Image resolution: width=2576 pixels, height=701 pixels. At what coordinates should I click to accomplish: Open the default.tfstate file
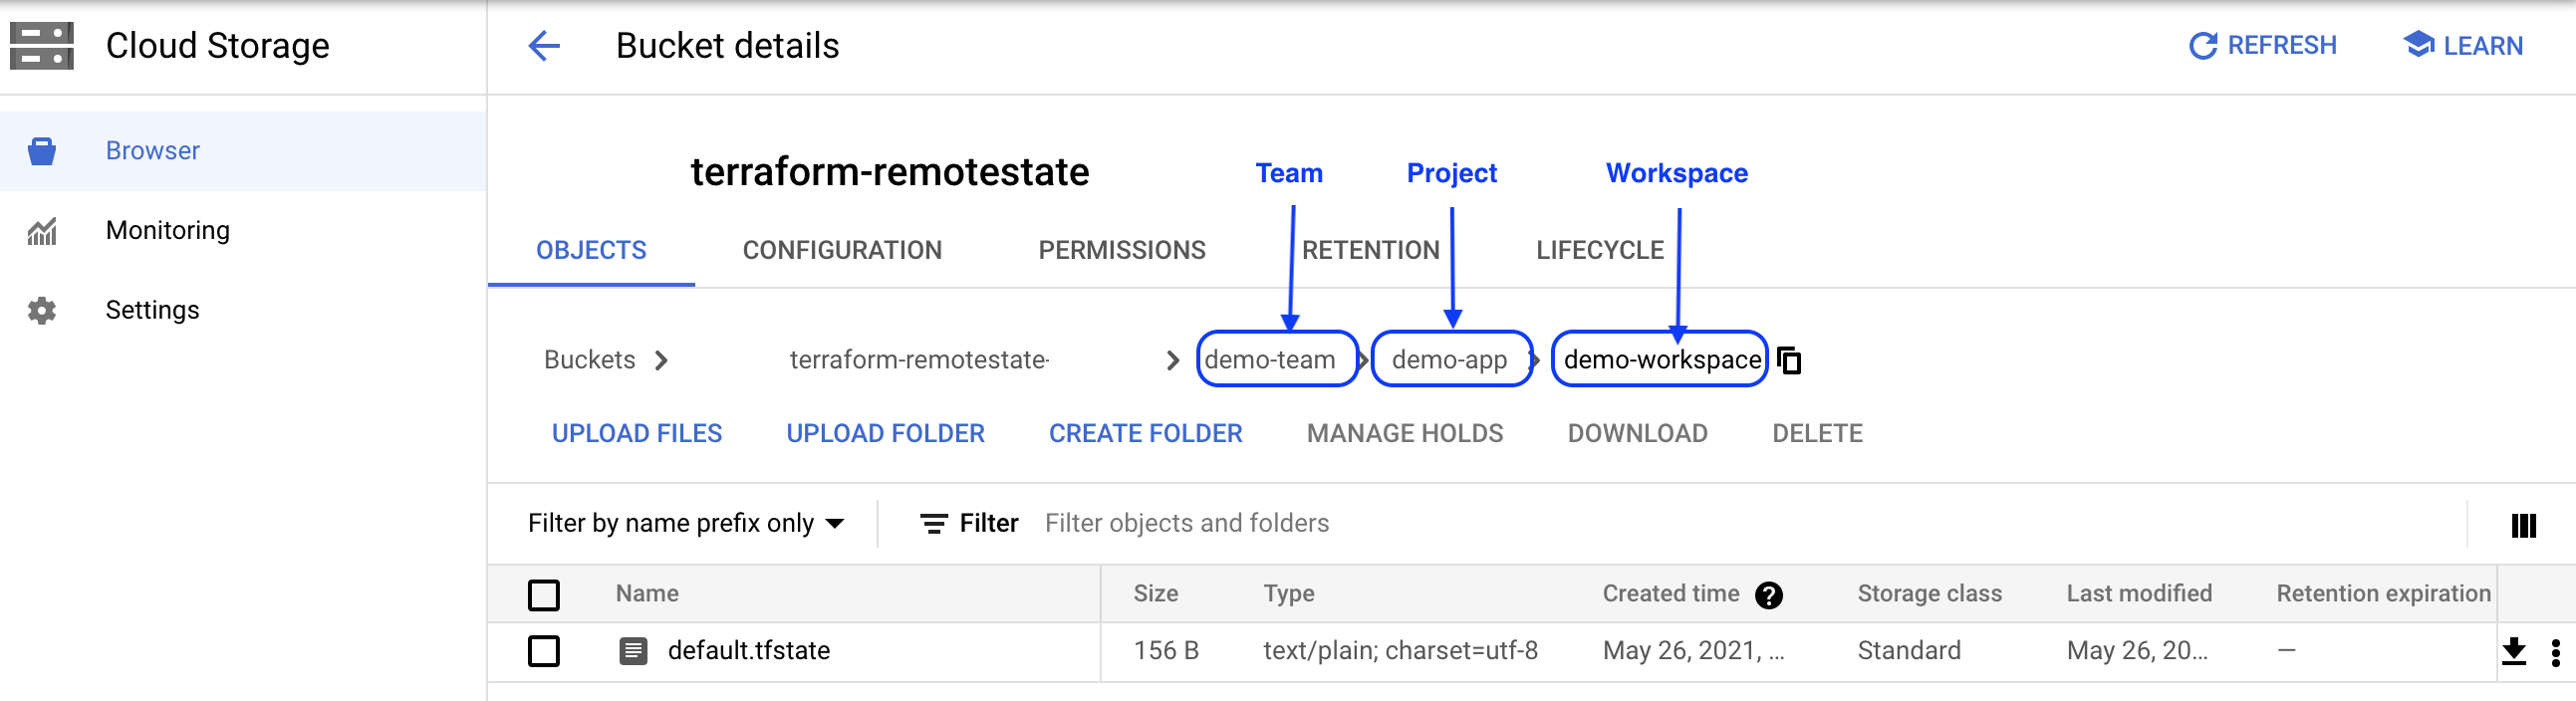click(x=749, y=652)
